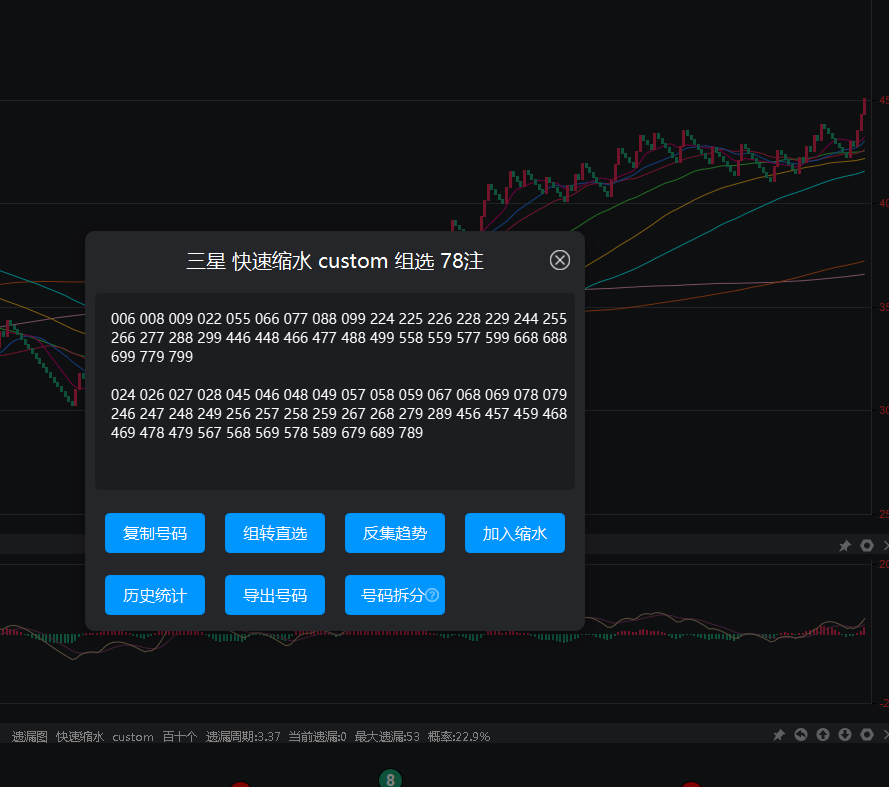The height and width of the screenshot is (787, 889).
Task: Click the dialog title 三星 快速缩水 custom 组选 78注
Action: tap(335, 261)
